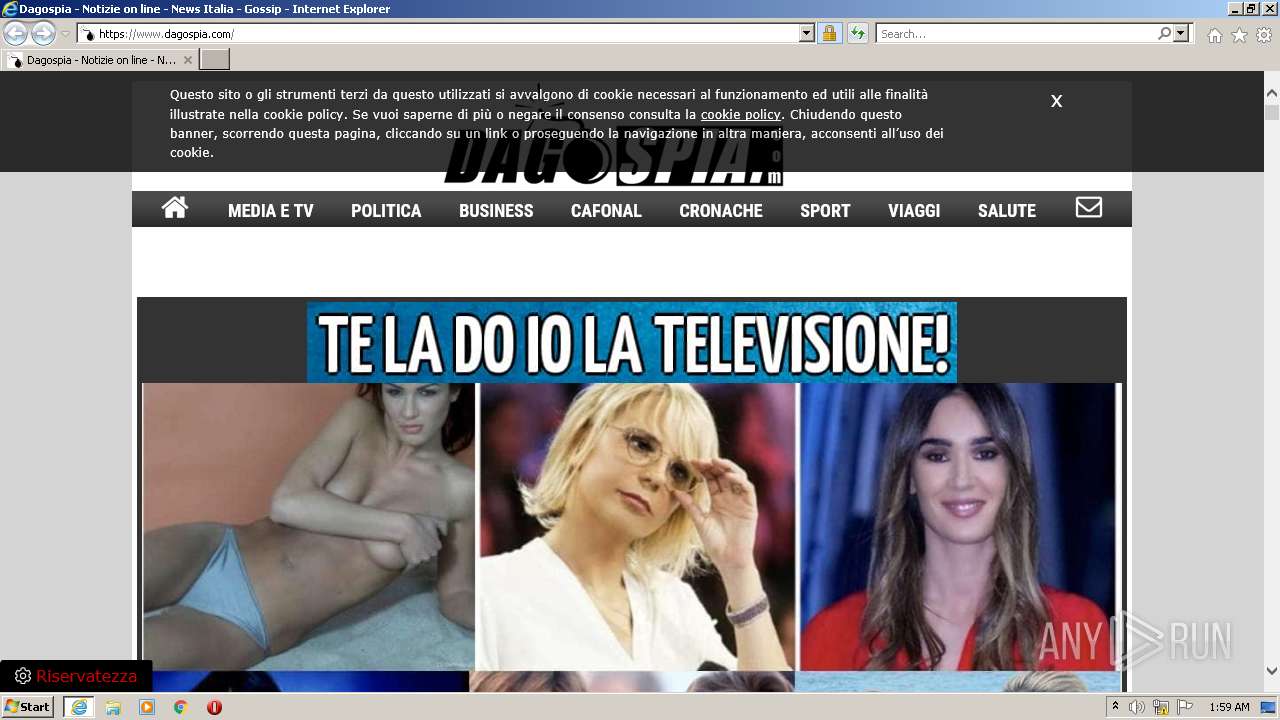
Task: Click the Te la do io la televisione banner
Action: (632, 342)
